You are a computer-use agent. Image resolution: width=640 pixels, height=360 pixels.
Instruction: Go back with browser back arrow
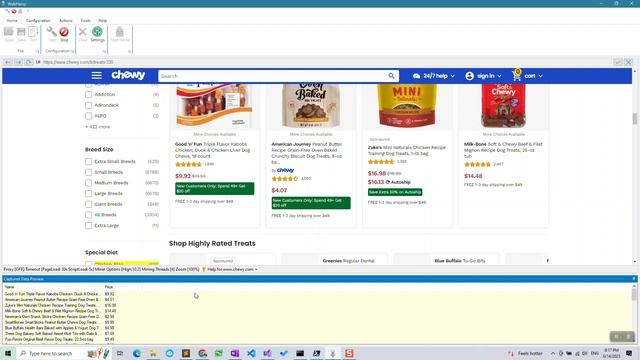8,62
